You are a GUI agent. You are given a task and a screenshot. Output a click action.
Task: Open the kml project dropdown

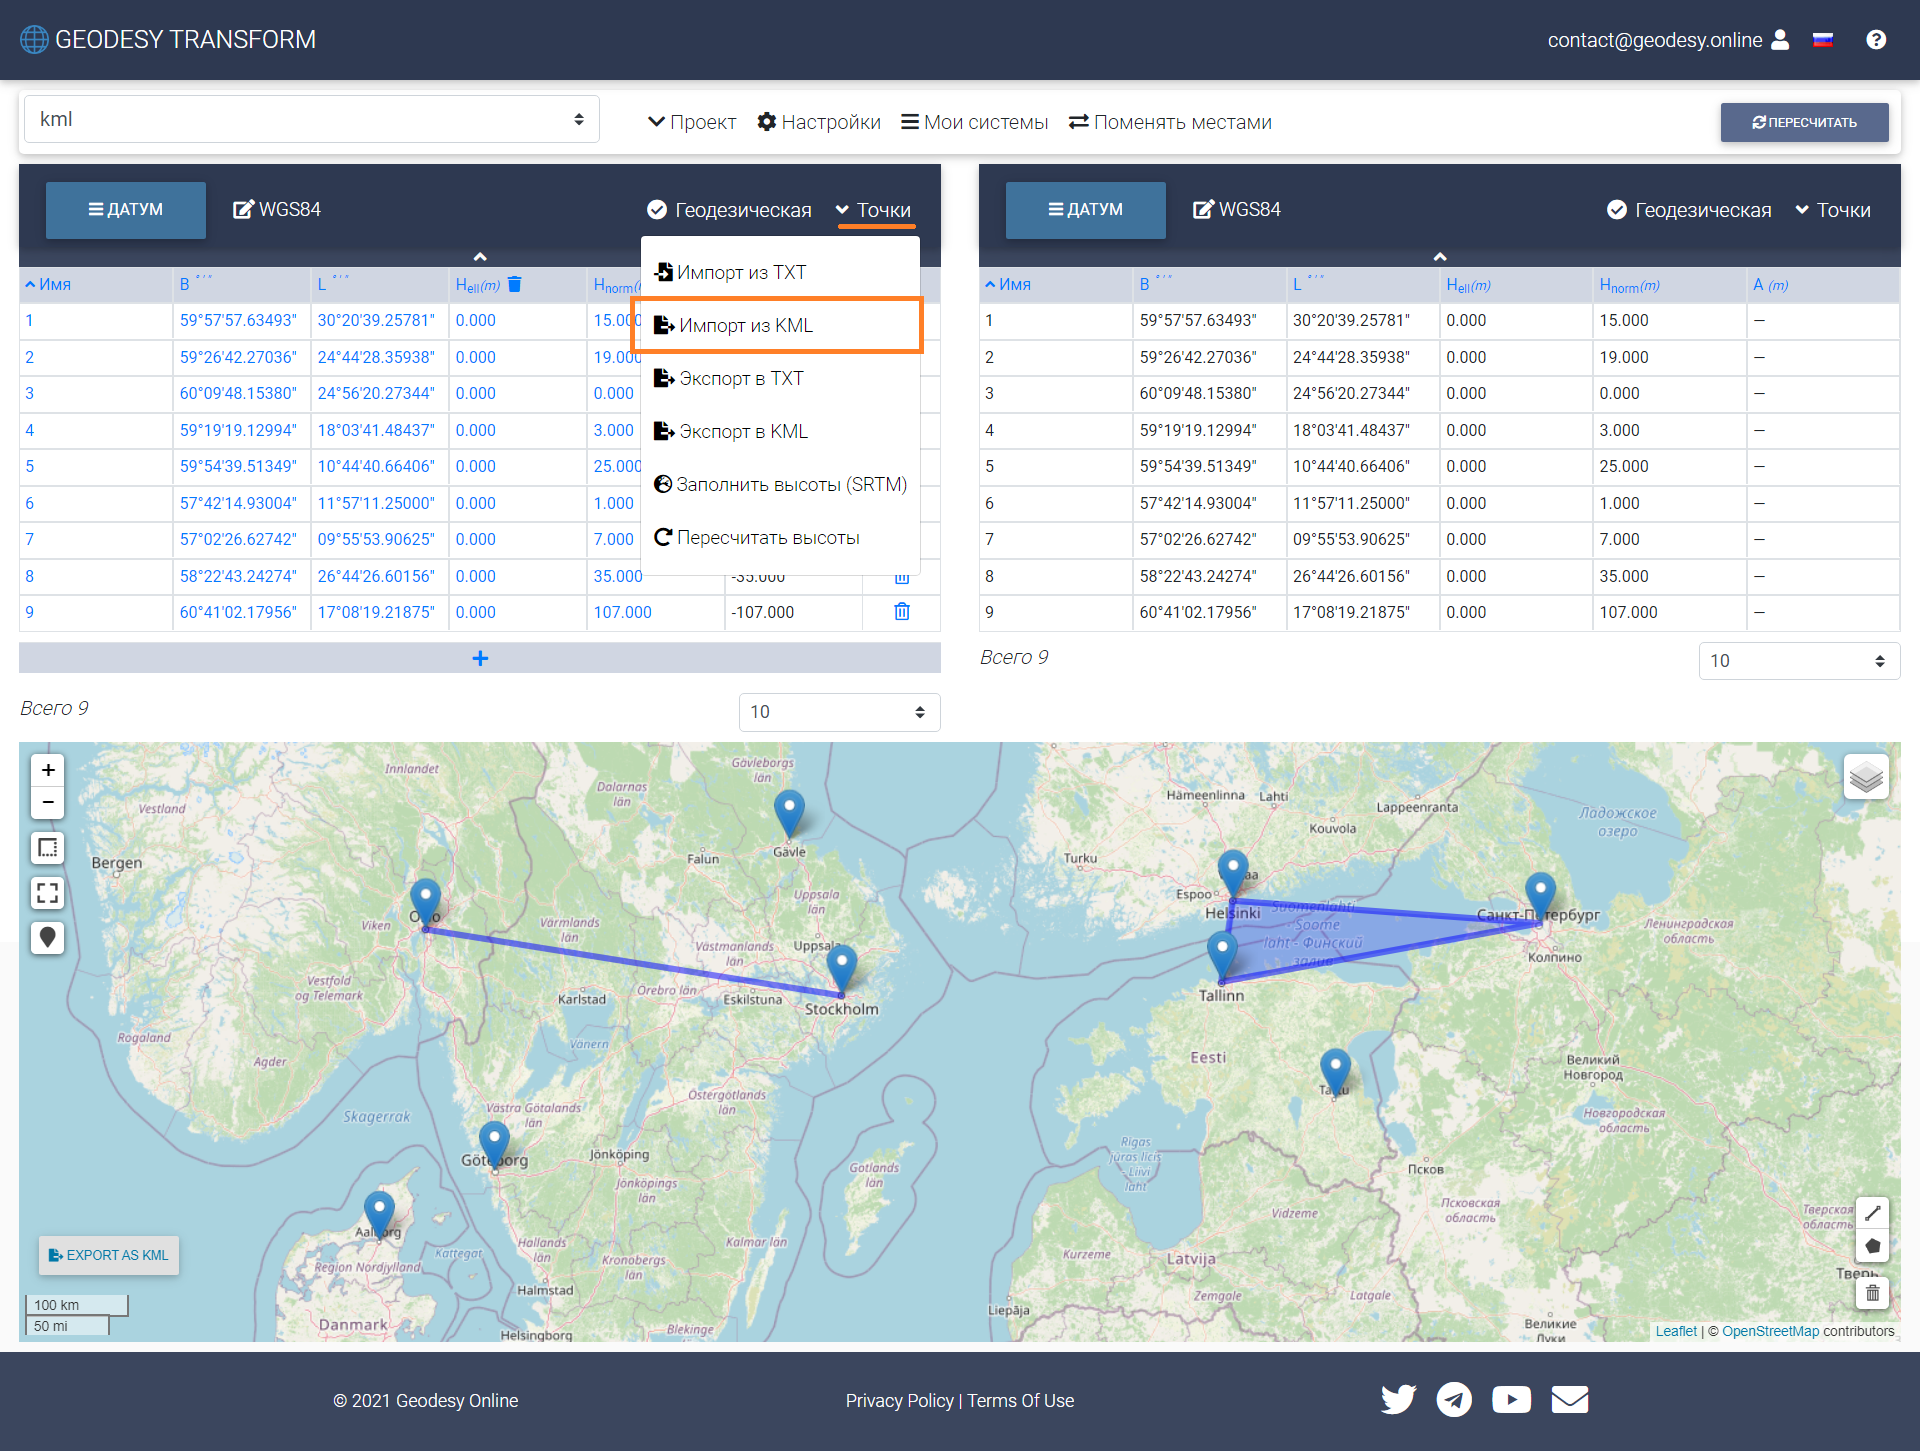click(311, 119)
